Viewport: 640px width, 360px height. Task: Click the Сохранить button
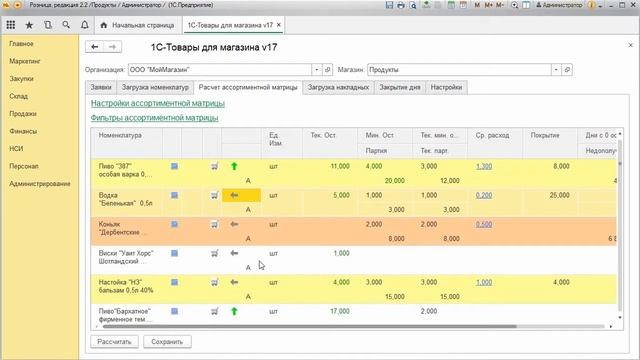[167, 342]
